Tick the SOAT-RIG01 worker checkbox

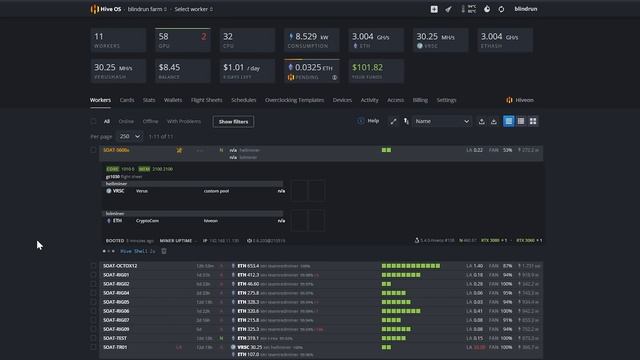[93, 275]
